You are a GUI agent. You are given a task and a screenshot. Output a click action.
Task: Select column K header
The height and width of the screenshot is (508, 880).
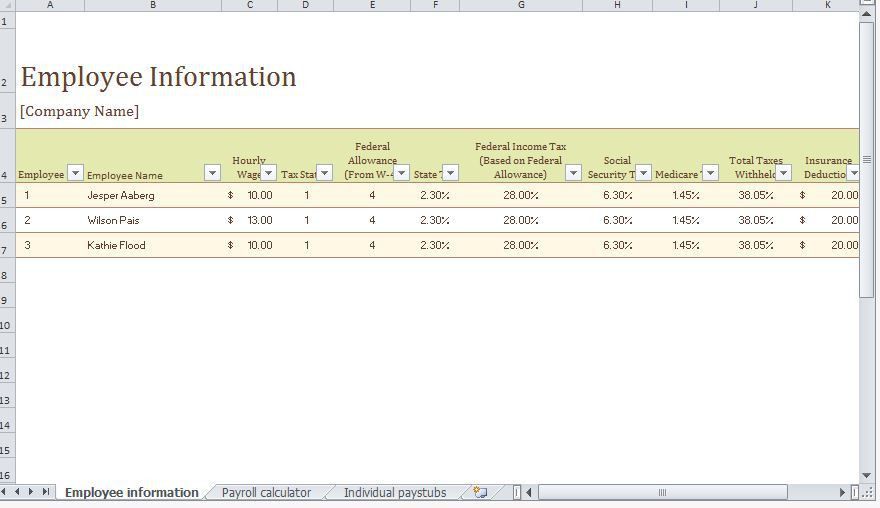(x=828, y=5)
